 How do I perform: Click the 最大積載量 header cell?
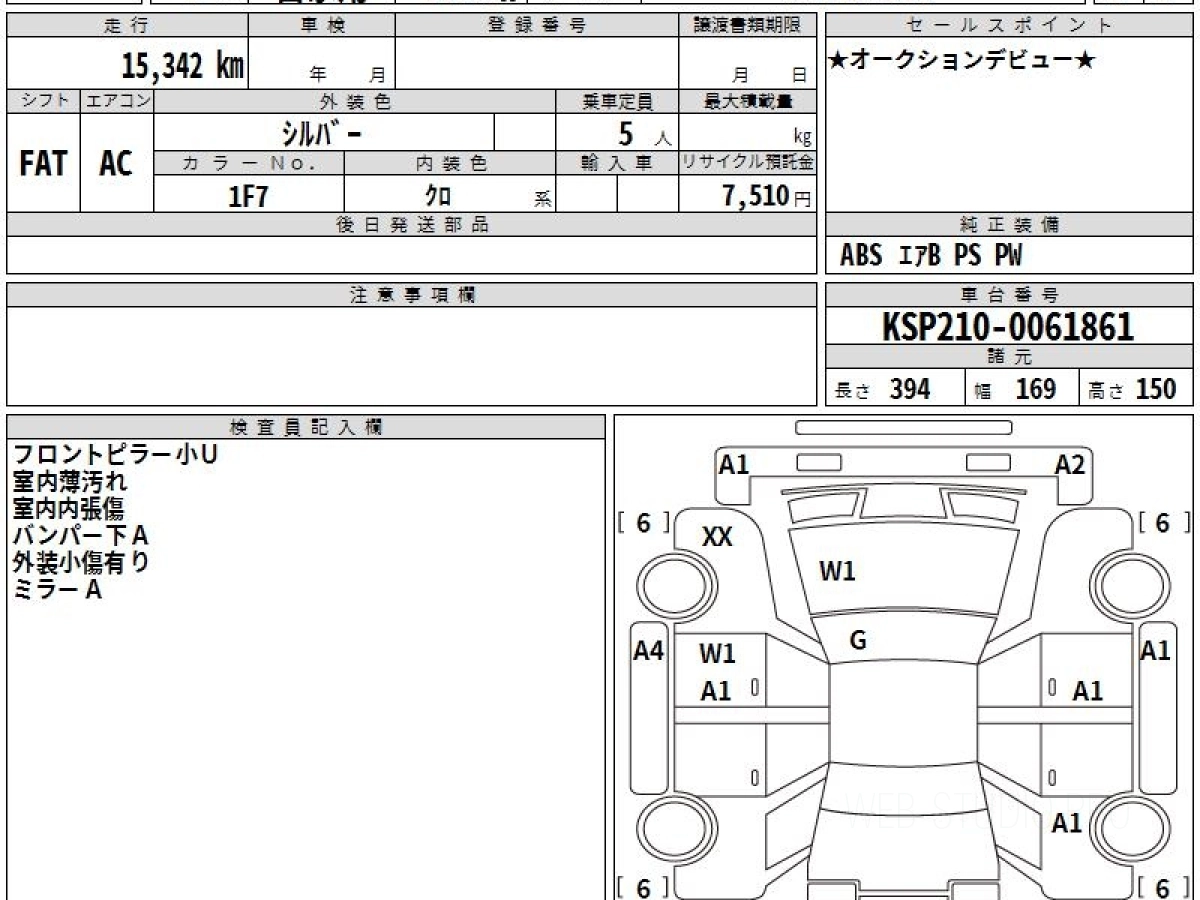click(747, 101)
